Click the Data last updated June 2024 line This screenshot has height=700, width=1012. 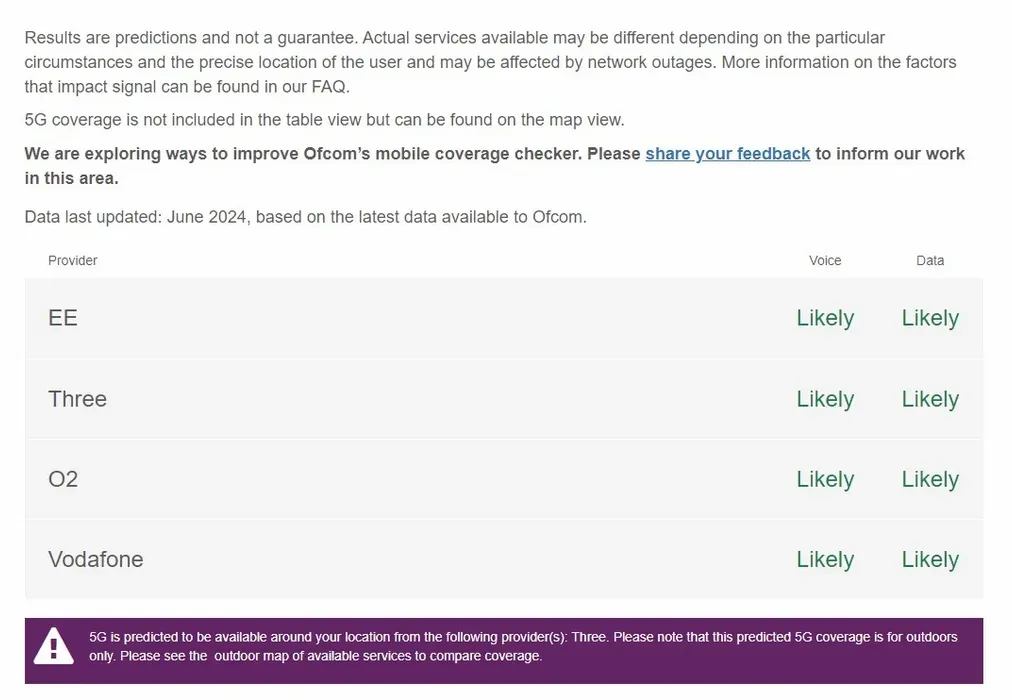point(305,216)
